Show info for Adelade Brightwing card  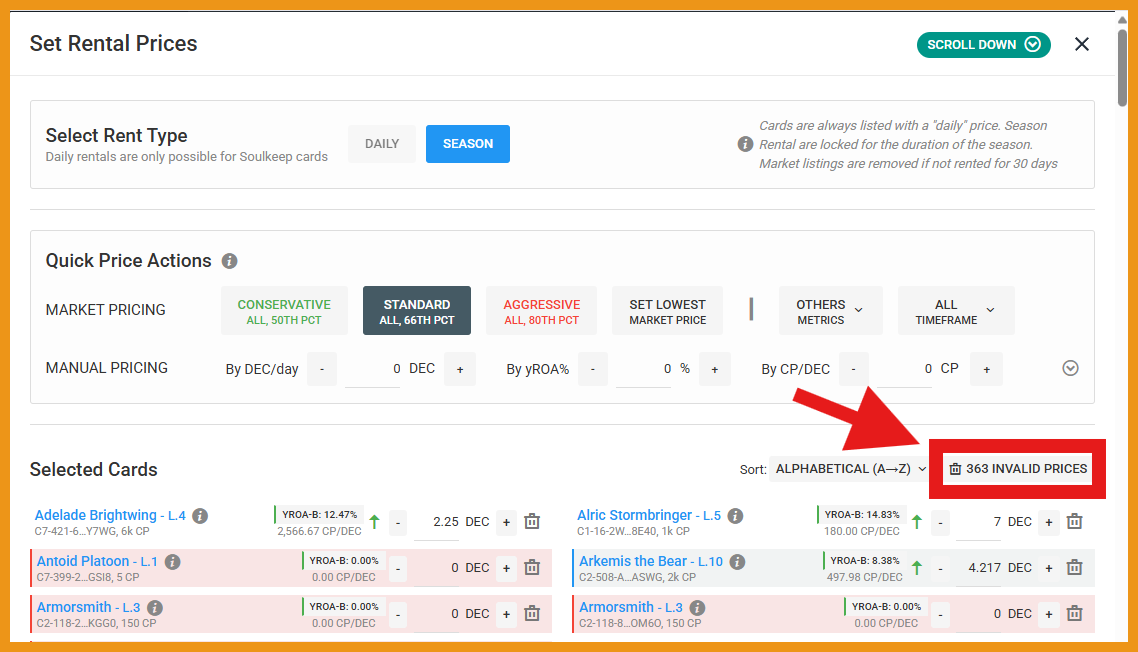coord(200,516)
